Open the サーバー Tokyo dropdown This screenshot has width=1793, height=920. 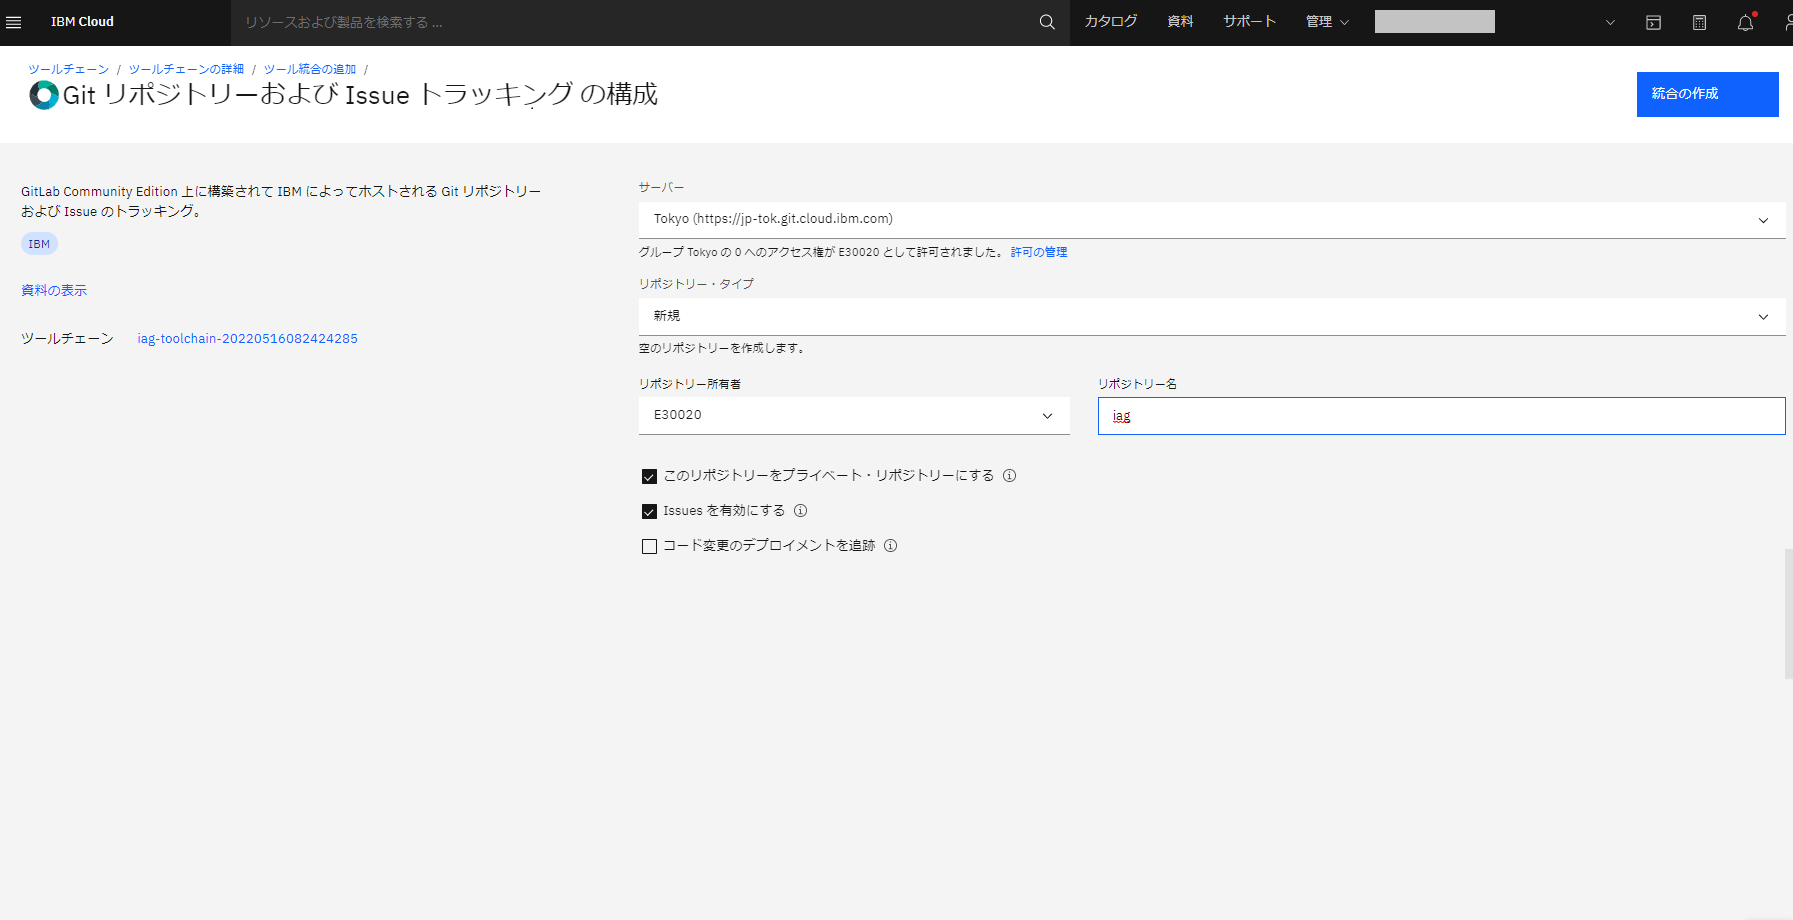tap(1212, 220)
